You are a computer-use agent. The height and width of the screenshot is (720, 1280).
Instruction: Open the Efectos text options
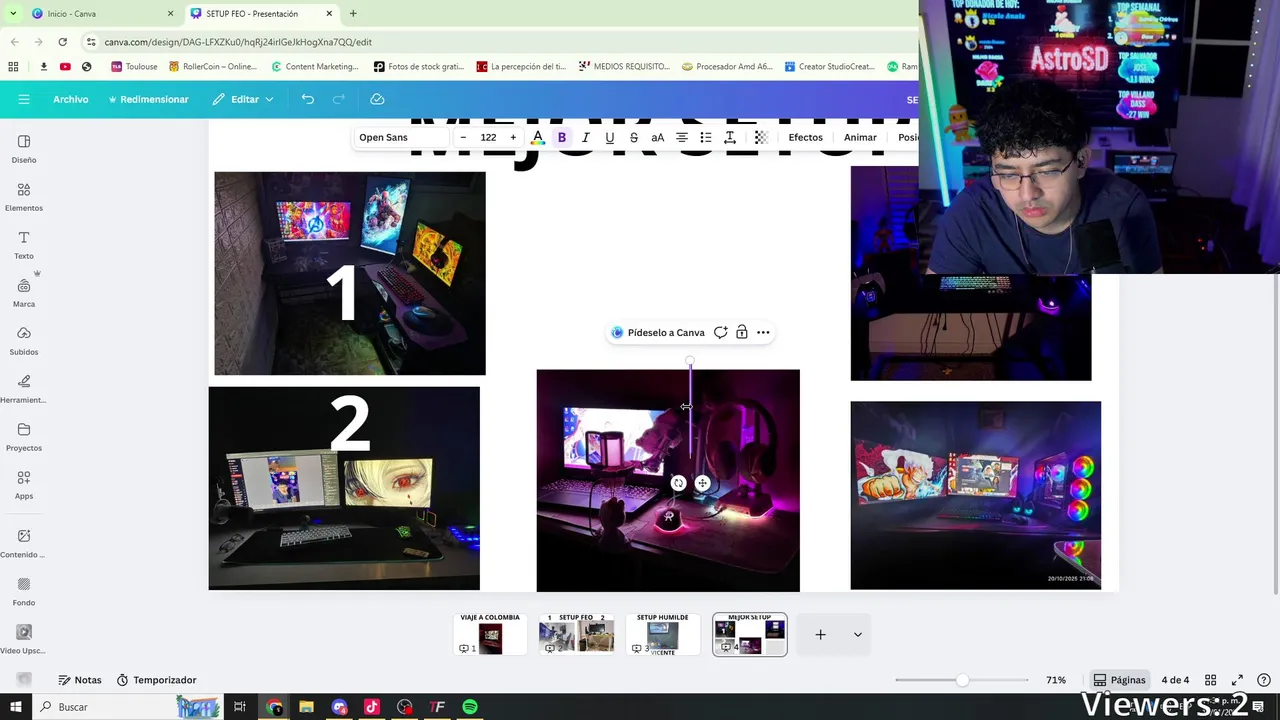pos(805,137)
